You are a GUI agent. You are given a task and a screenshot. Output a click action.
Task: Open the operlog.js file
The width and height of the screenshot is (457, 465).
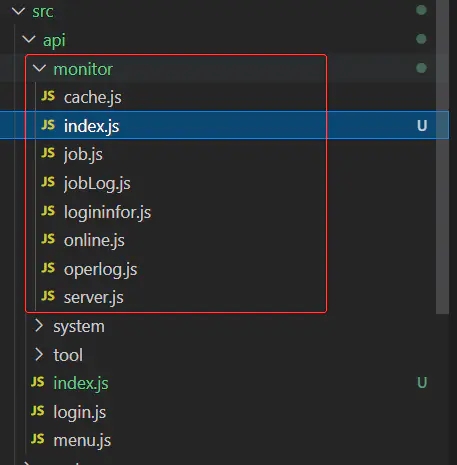coord(100,270)
